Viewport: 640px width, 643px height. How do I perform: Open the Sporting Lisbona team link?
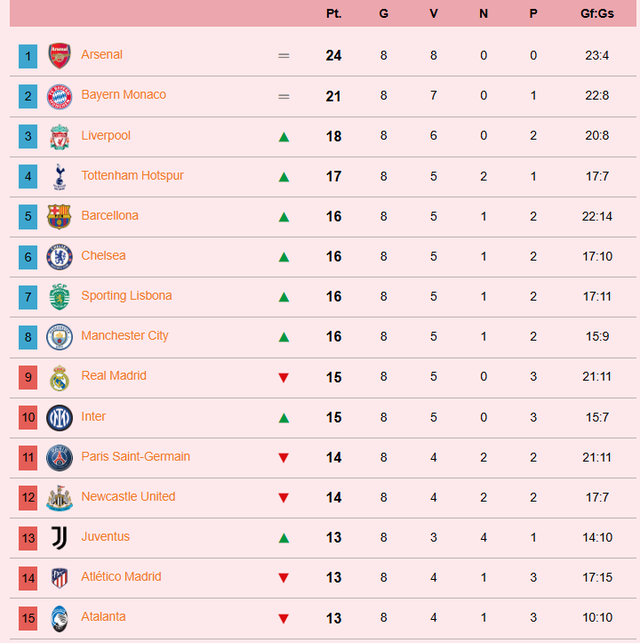click(126, 296)
